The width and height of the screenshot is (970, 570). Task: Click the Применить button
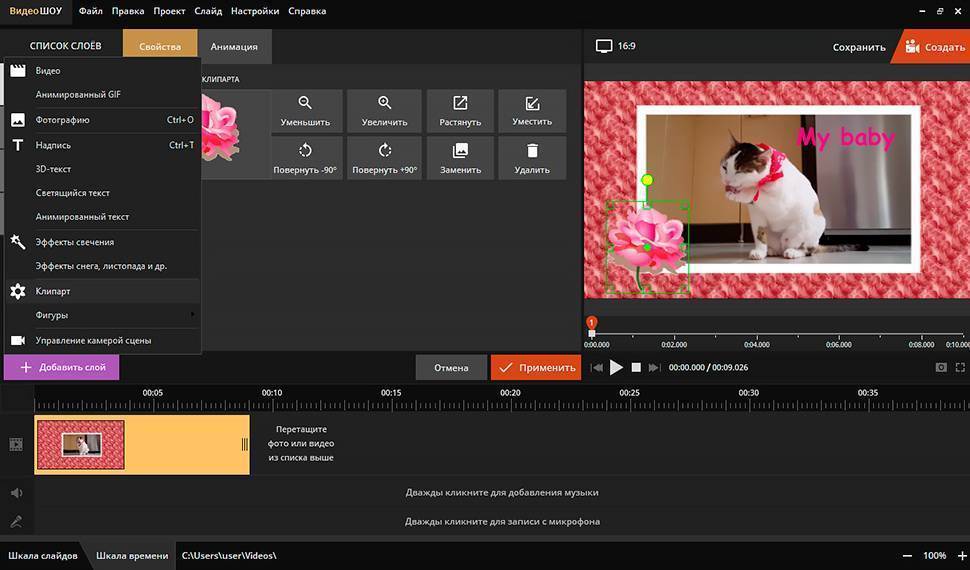coord(536,367)
